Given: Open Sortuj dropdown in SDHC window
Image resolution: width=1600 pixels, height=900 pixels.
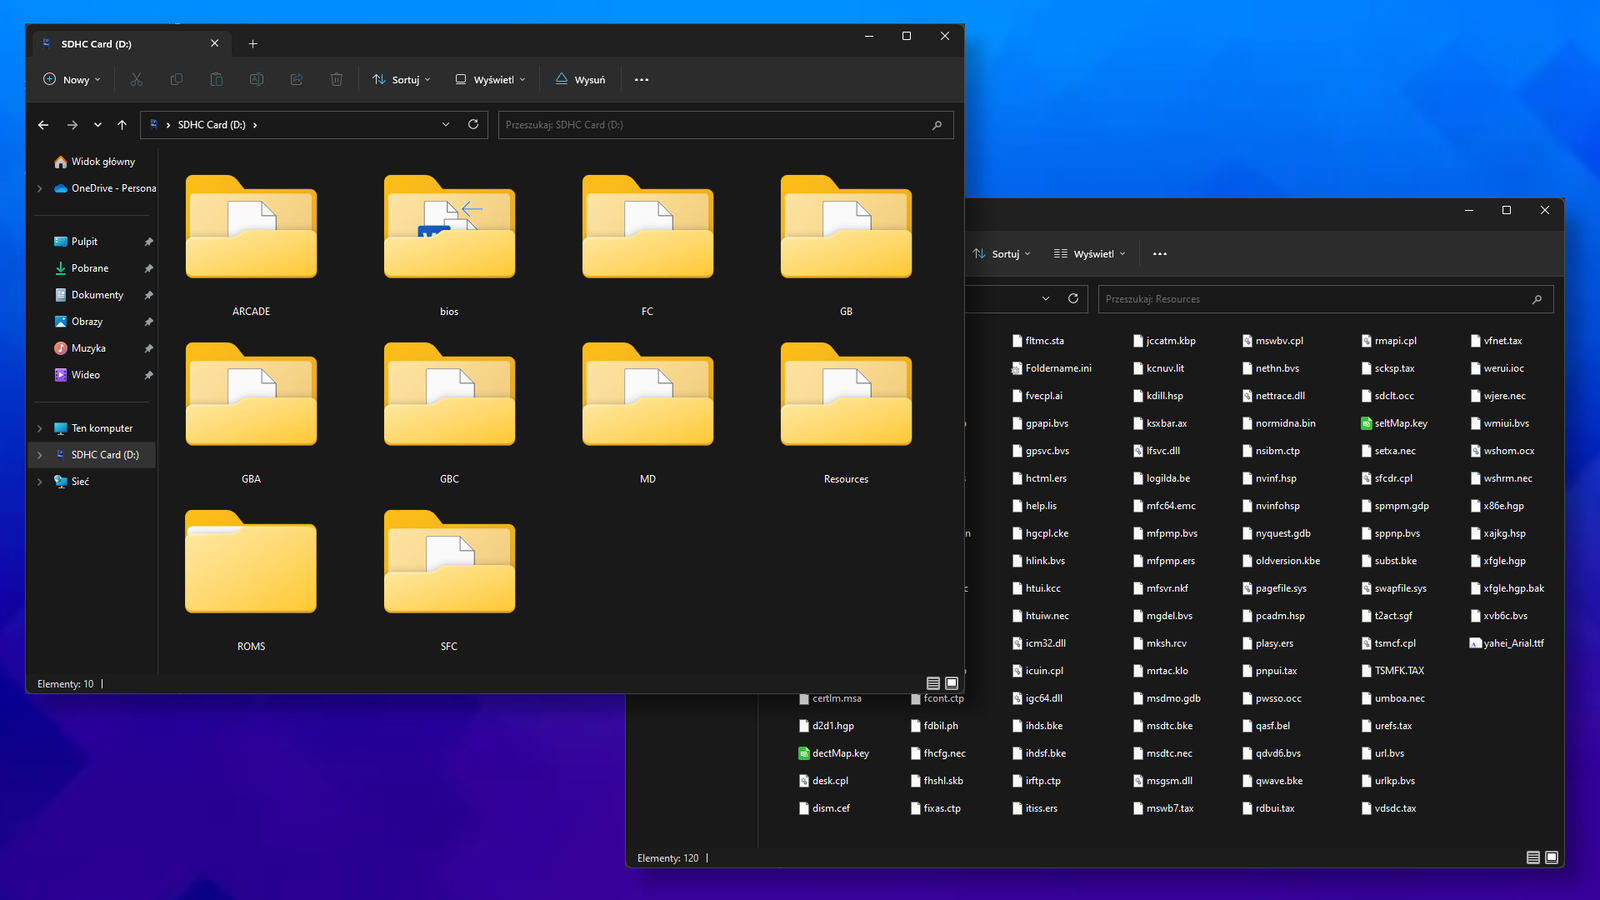Looking at the screenshot, I should click(401, 80).
